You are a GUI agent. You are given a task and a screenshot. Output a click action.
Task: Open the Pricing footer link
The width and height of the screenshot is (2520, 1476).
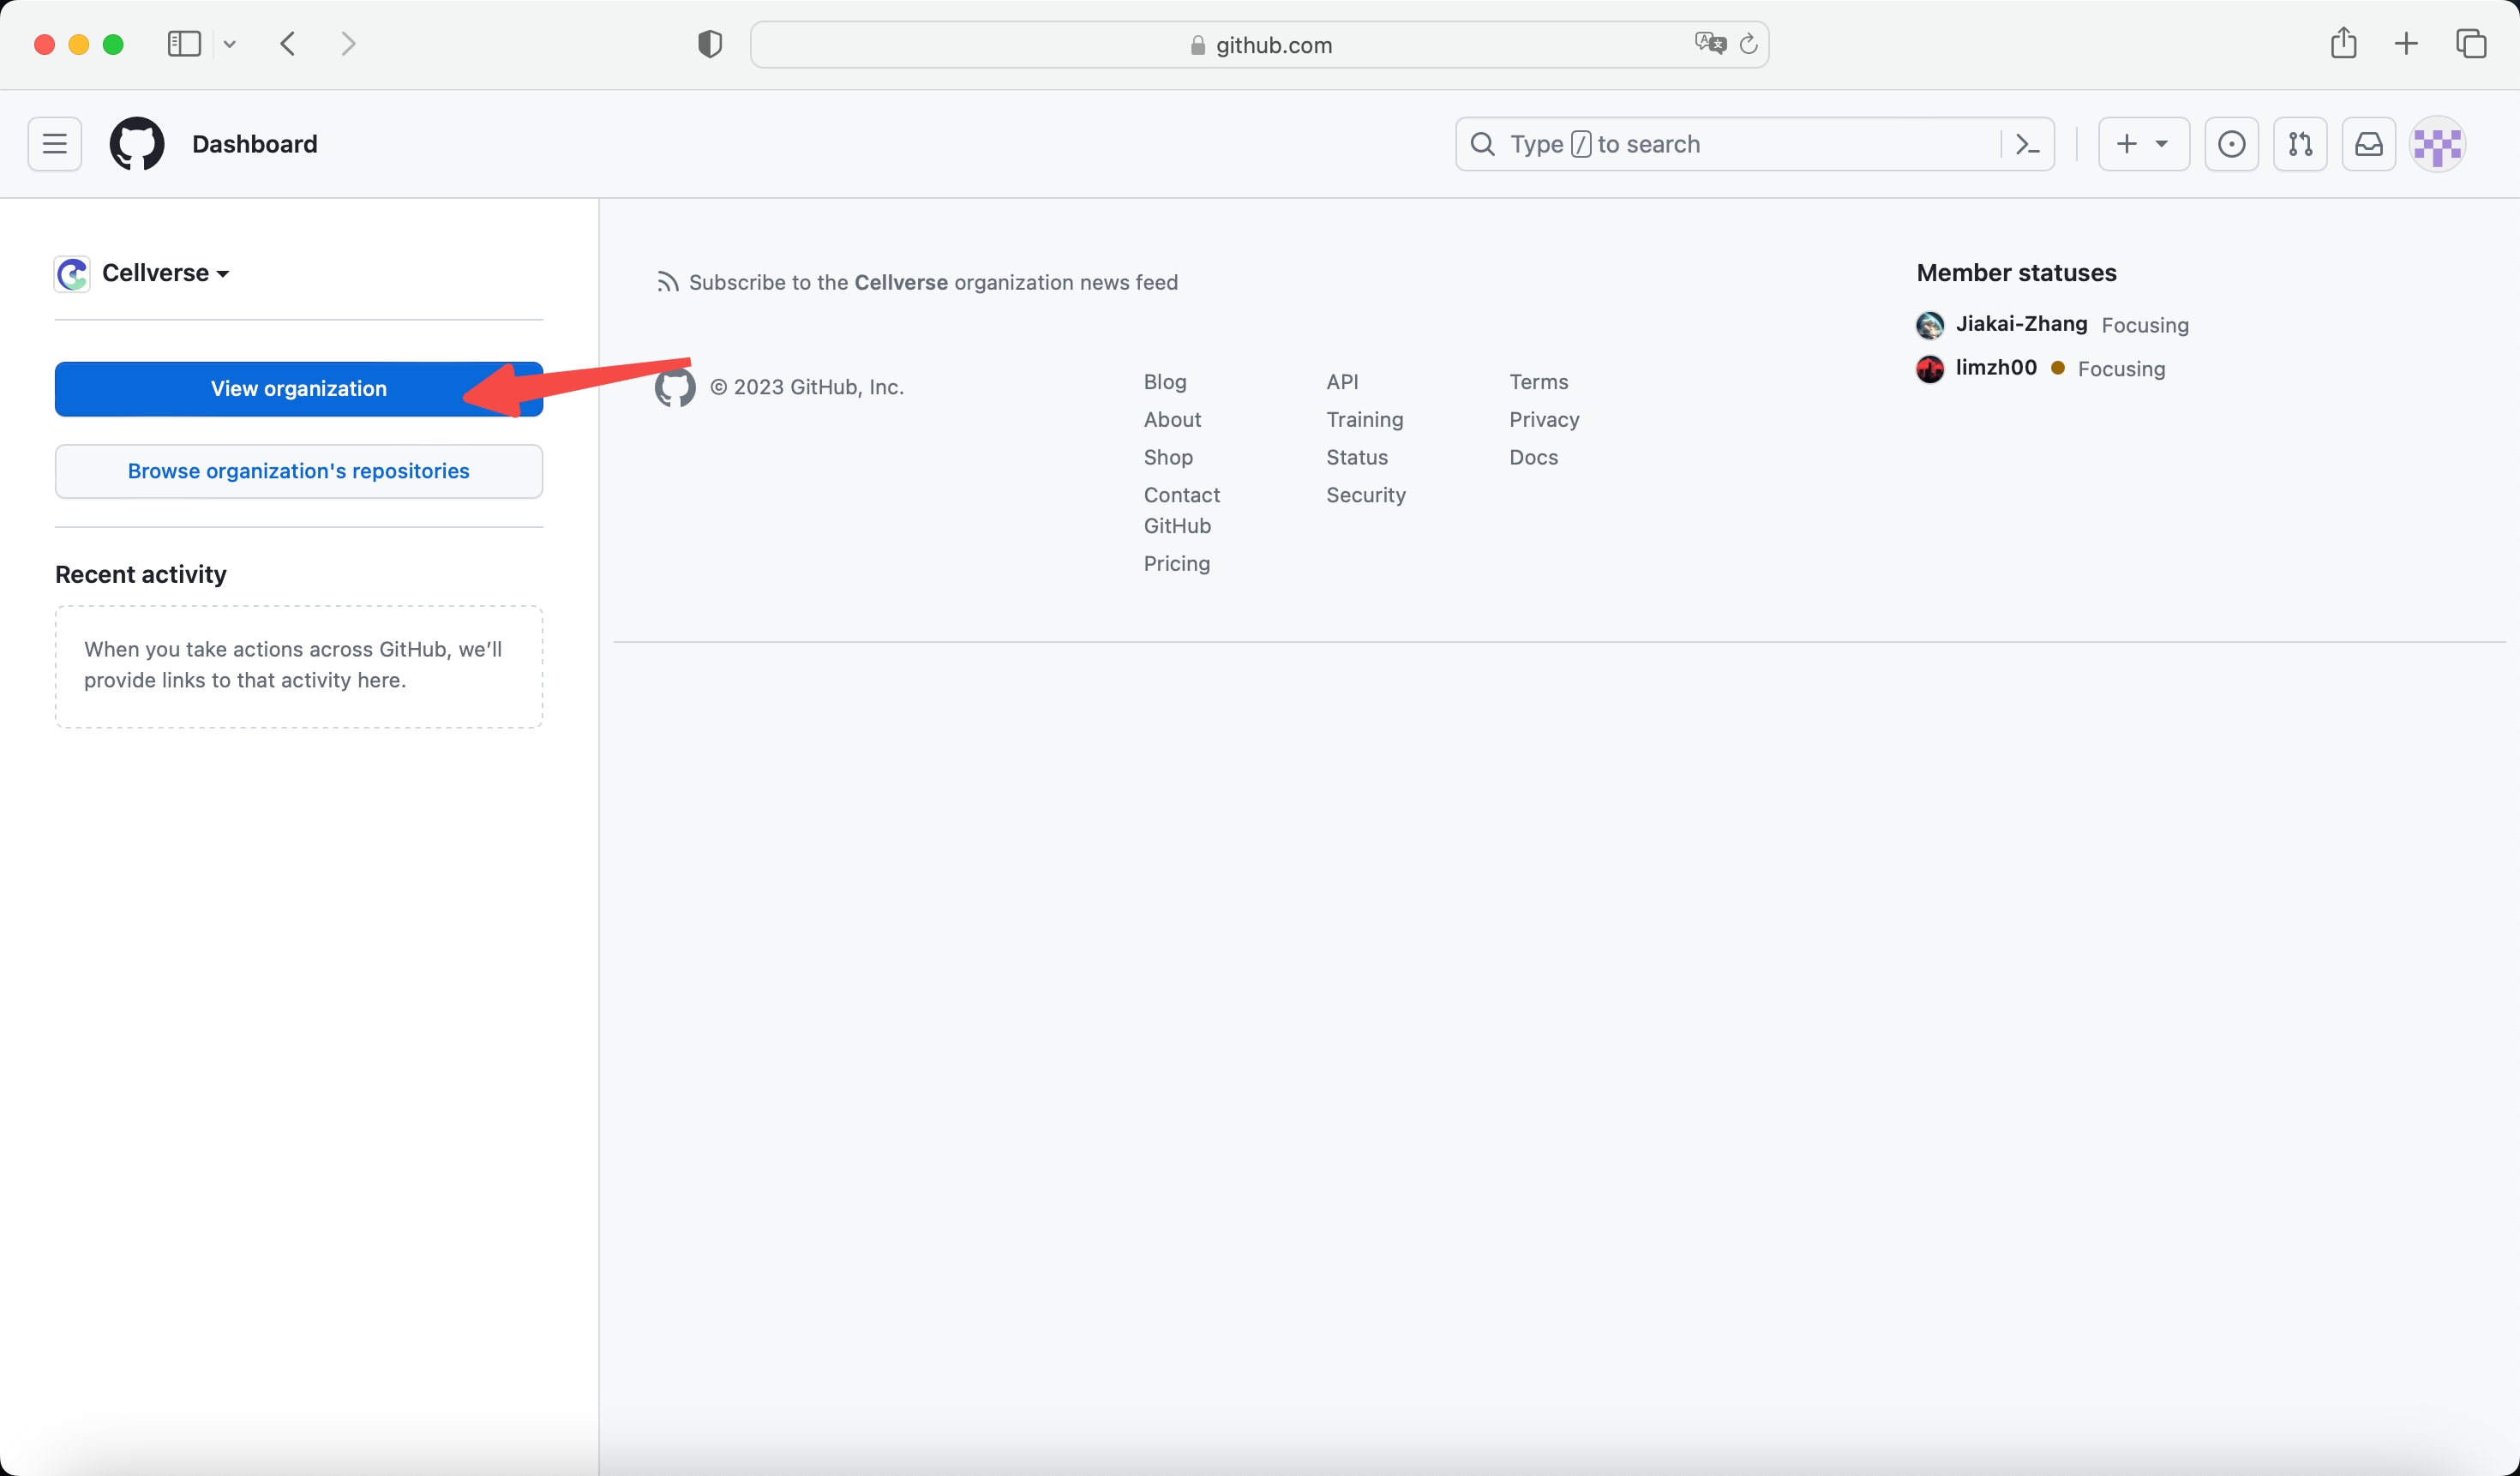(1177, 564)
